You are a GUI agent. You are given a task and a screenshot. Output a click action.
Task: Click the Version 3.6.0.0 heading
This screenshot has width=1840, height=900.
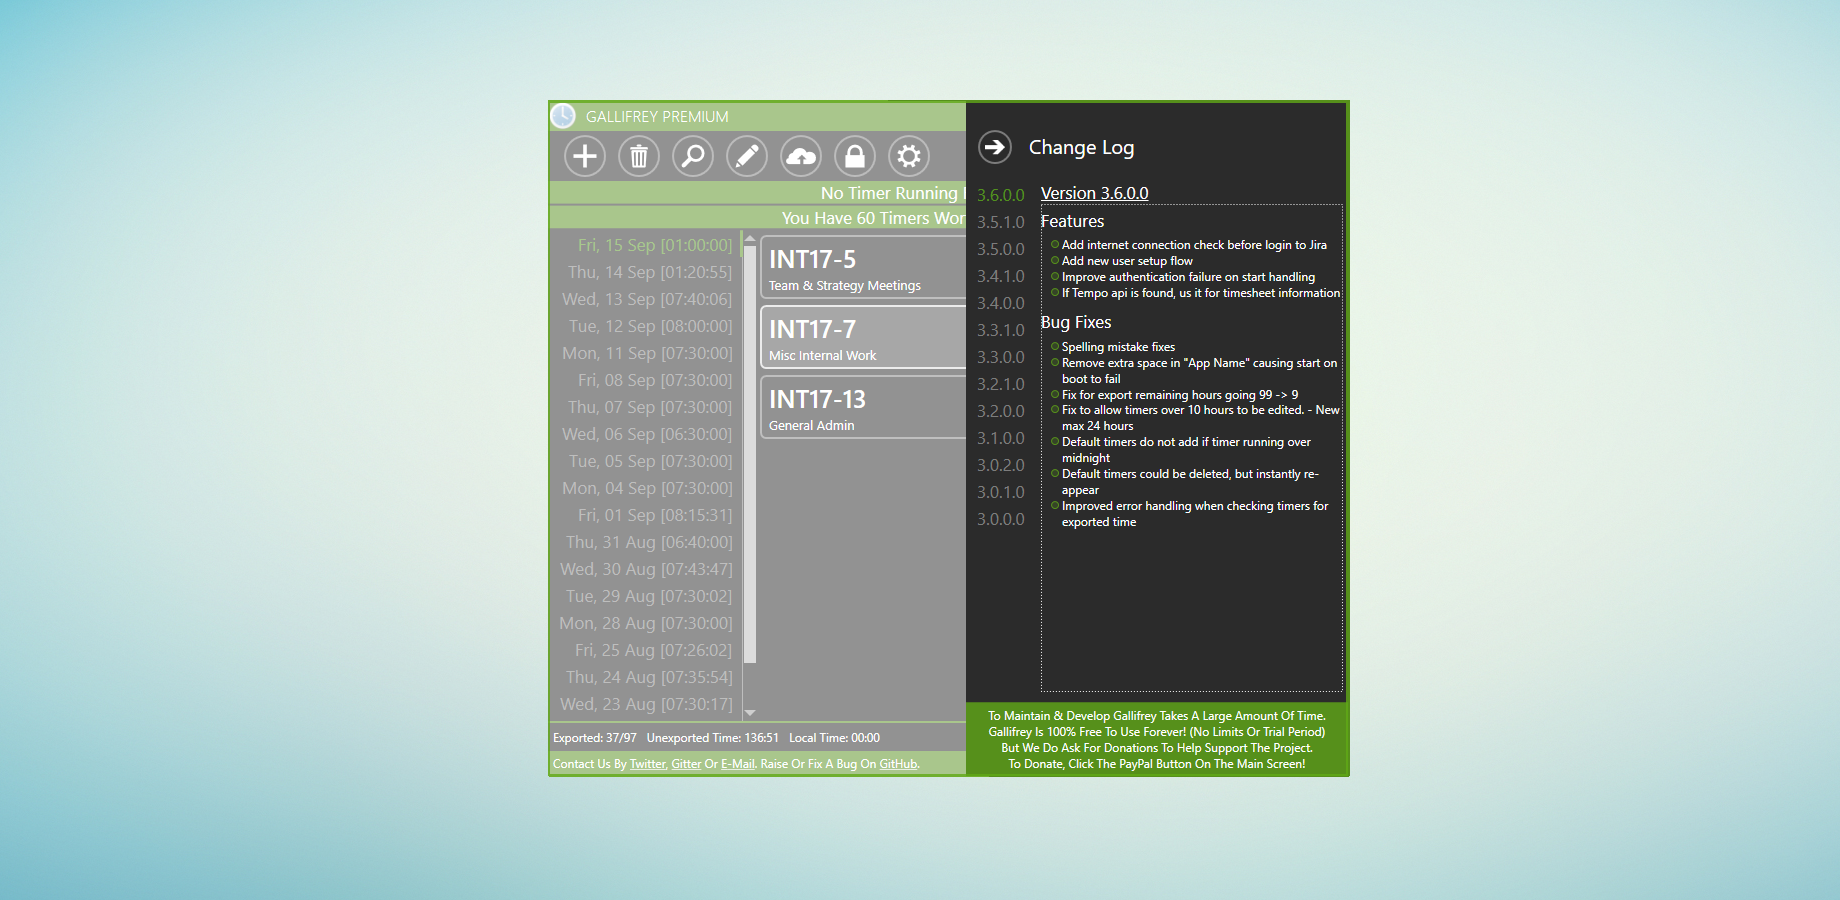[x=1094, y=193]
